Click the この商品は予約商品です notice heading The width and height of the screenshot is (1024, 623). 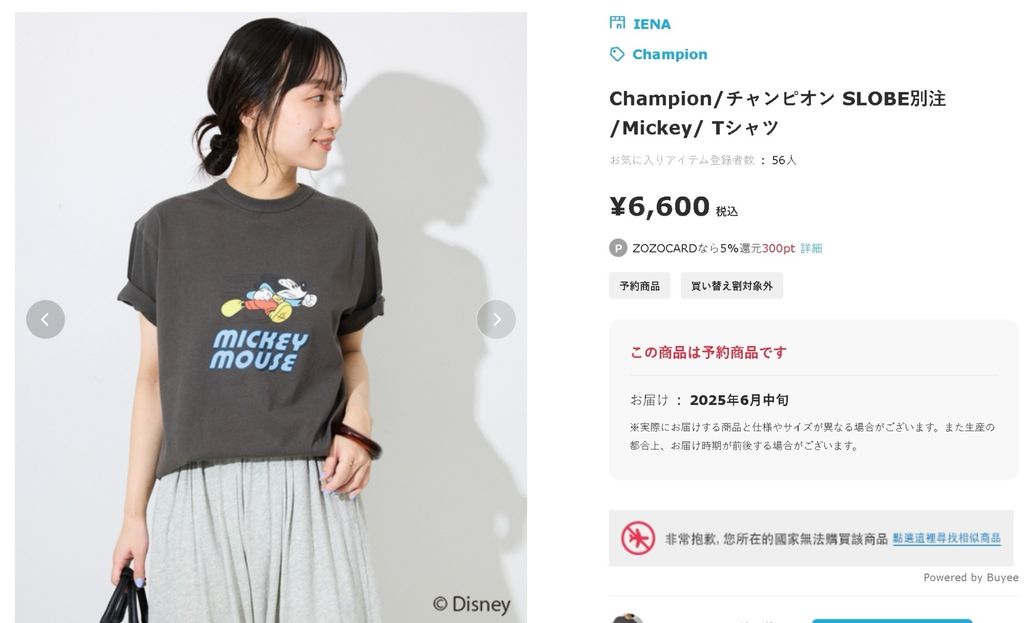708,353
